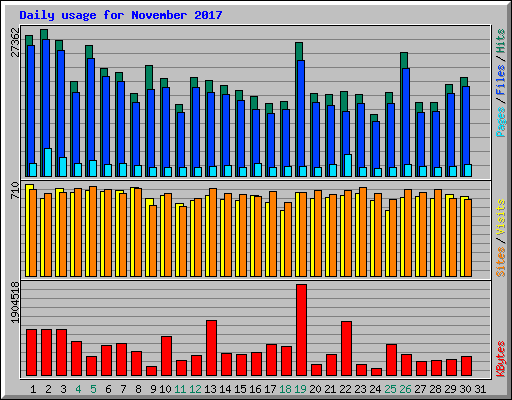The image size is (512, 400).
Task: Click the red KBytes bar for day 13
Action: coord(211,348)
